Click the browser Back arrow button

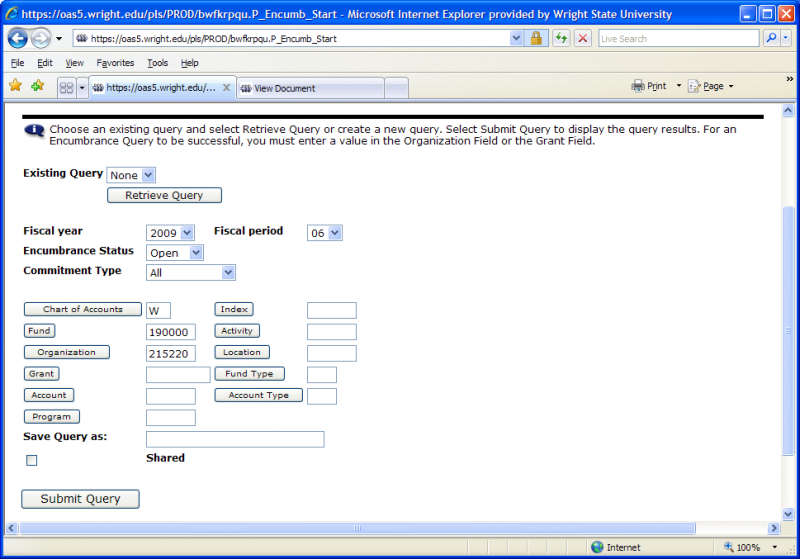17,38
